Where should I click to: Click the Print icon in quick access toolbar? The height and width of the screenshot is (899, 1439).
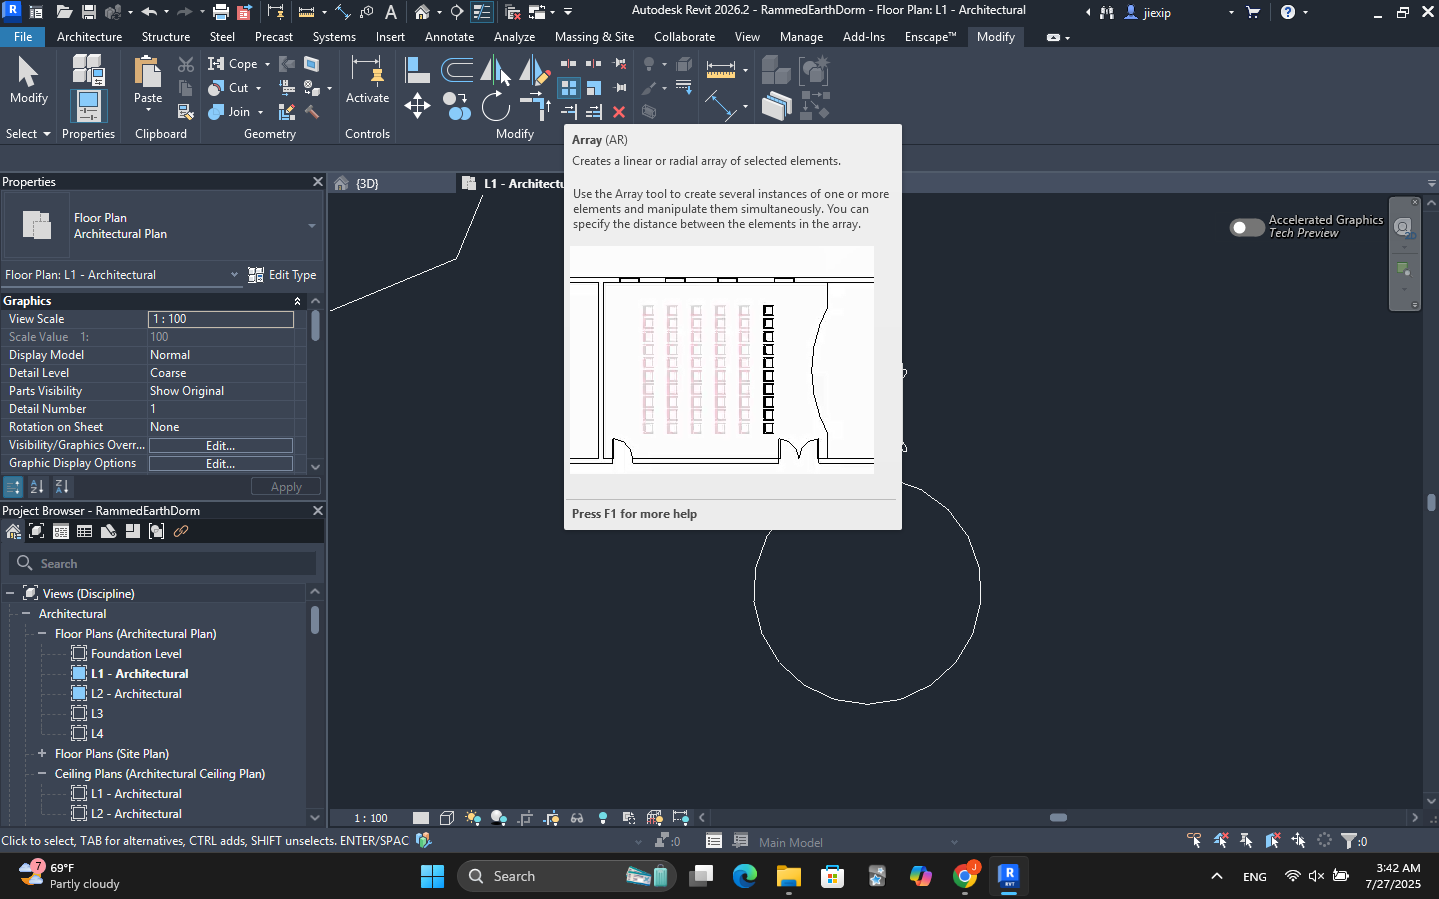pyautogui.click(x=221, y=12)
